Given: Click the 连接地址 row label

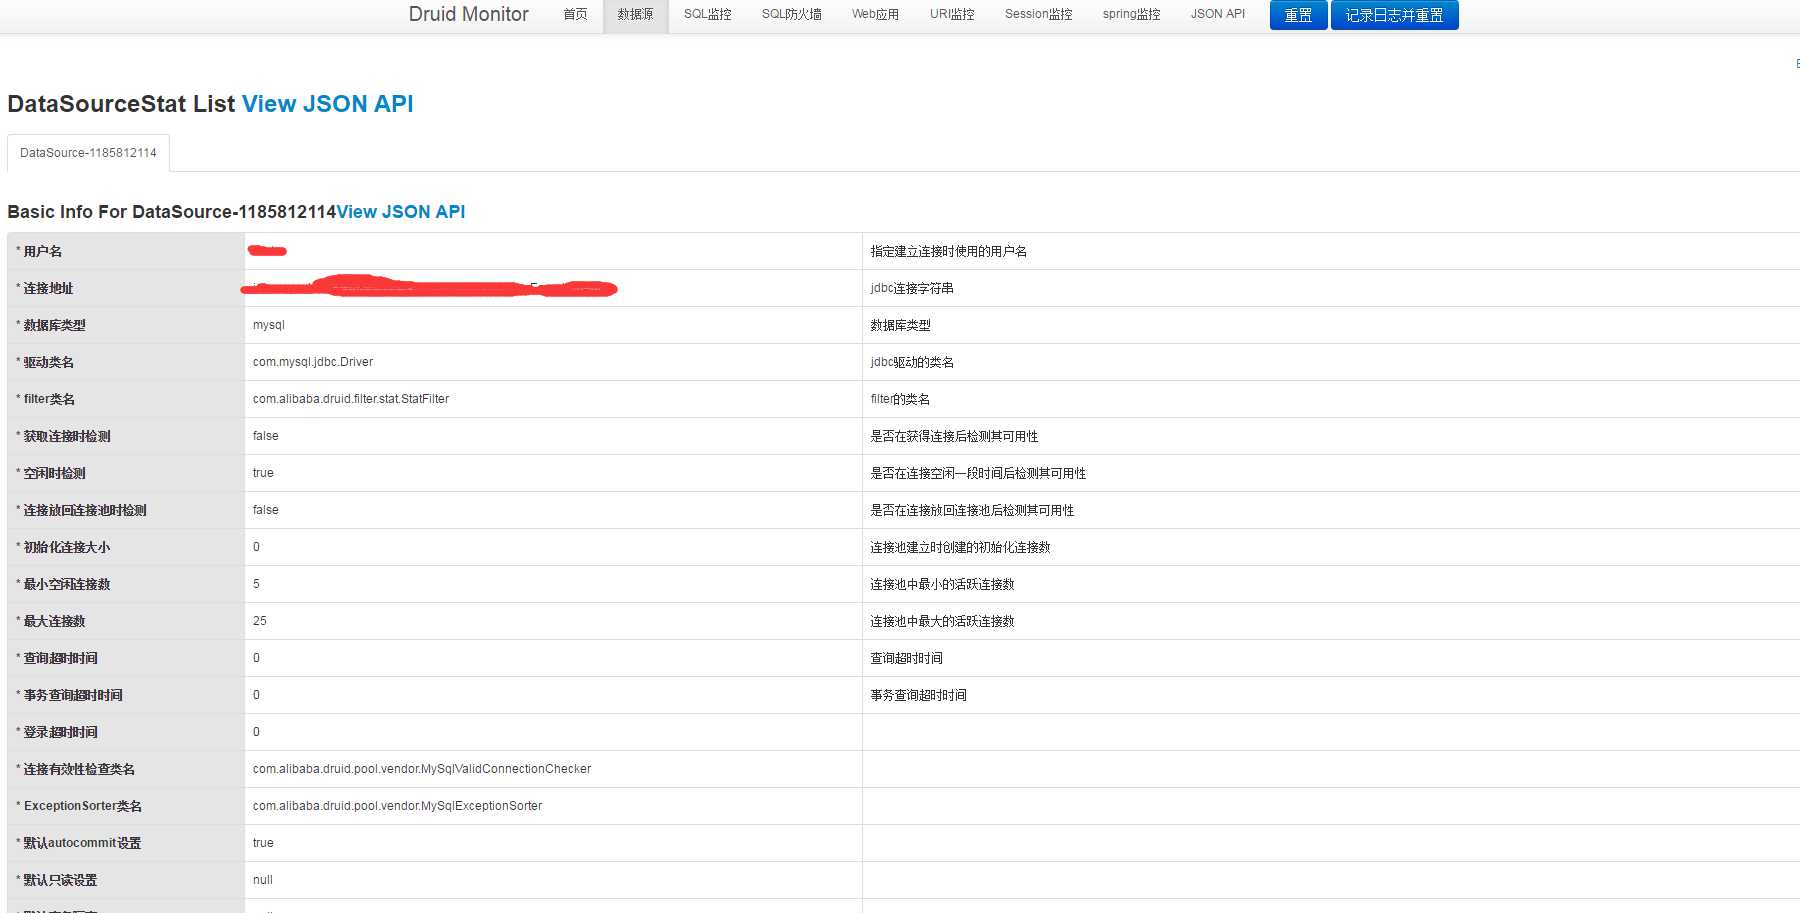Looking at the screenshot, I should (48, 288).
